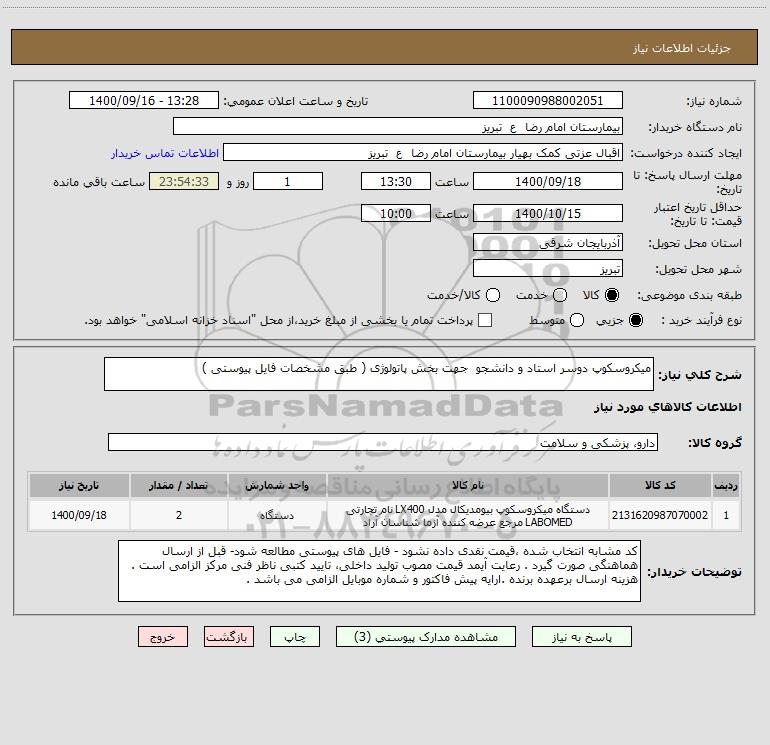Click the گروه کالا label
Viewport: 770px width, 745px height.
pos(715,443)
